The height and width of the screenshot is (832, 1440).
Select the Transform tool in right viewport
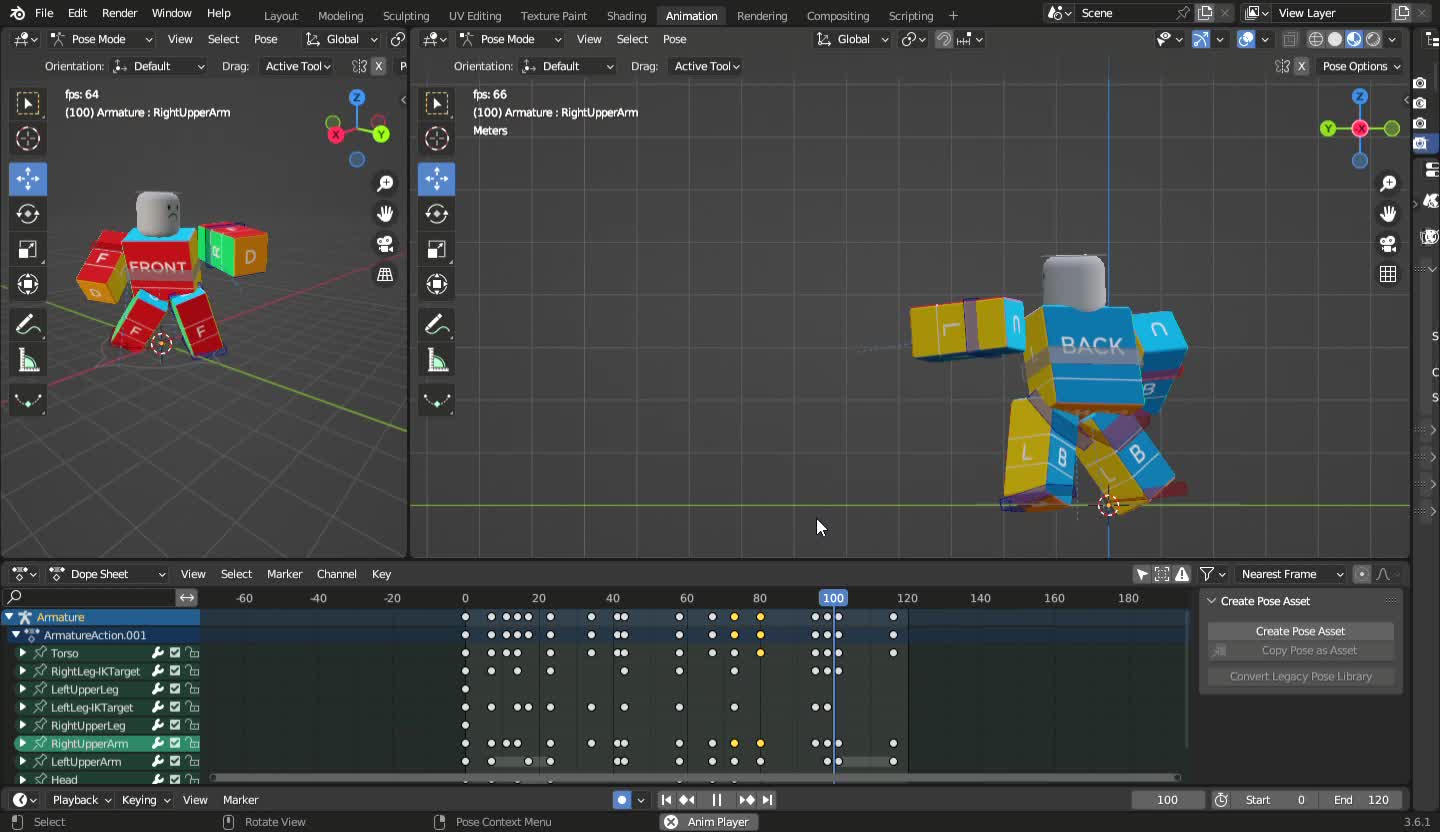tap(437, 284)
